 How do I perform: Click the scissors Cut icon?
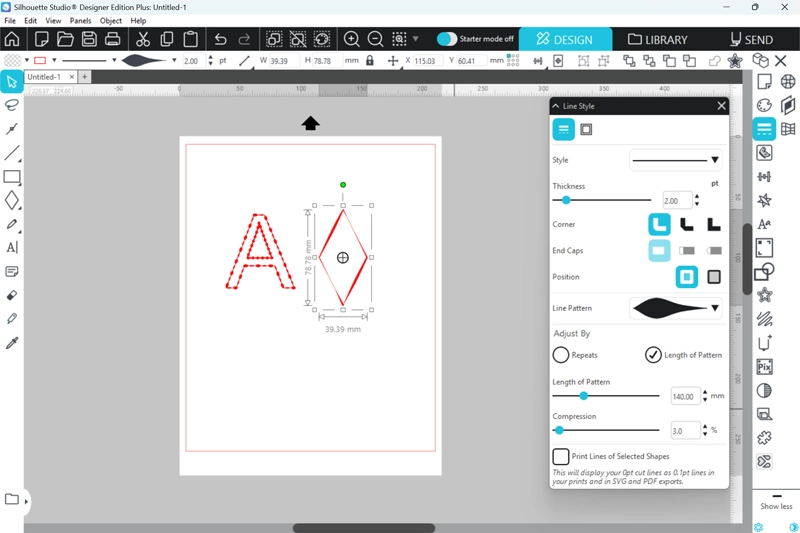tap(142, 39)
